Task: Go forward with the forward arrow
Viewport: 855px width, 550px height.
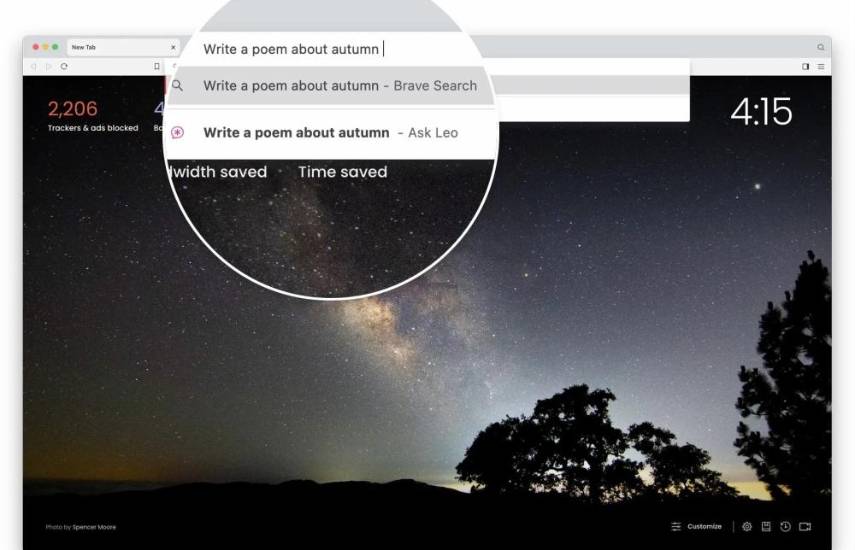Action: point(49,66)
